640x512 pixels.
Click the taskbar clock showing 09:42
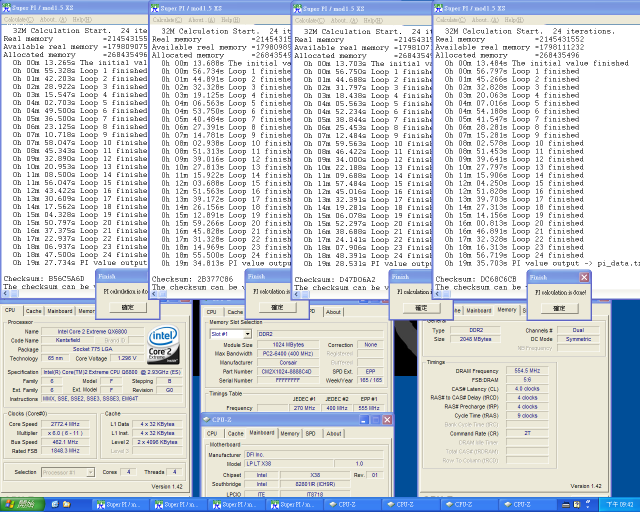point(619,505)
